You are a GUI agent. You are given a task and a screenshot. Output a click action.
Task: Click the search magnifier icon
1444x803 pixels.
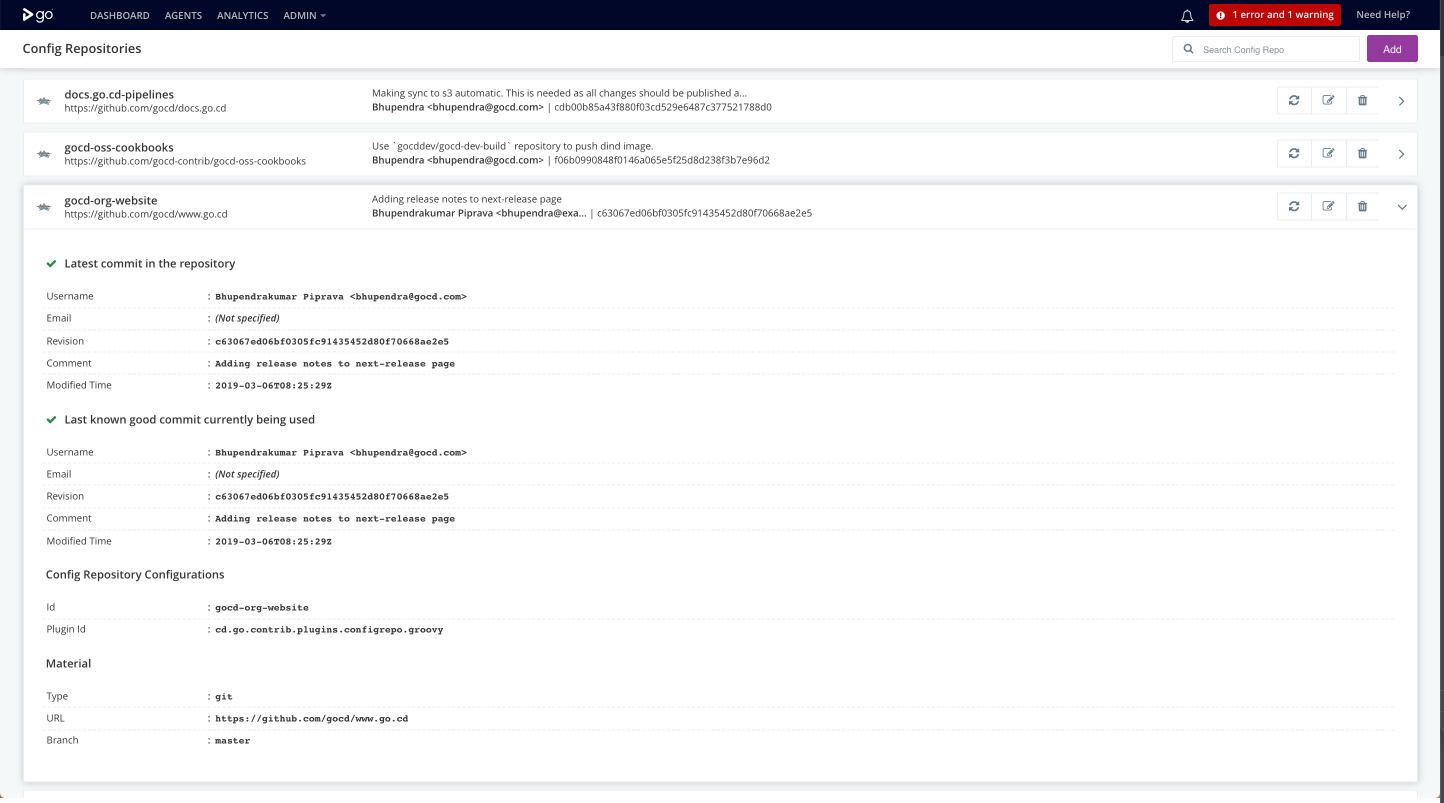[1188, 49]
